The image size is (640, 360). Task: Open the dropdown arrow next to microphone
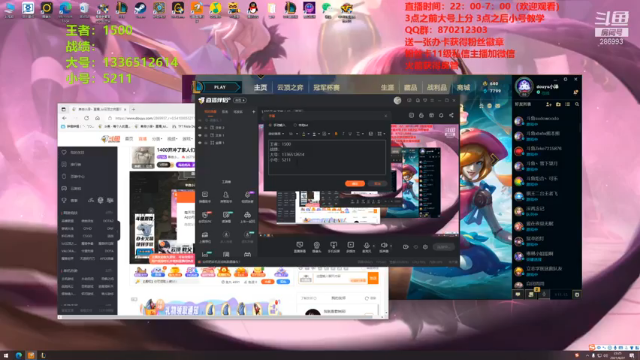(373, 246)
